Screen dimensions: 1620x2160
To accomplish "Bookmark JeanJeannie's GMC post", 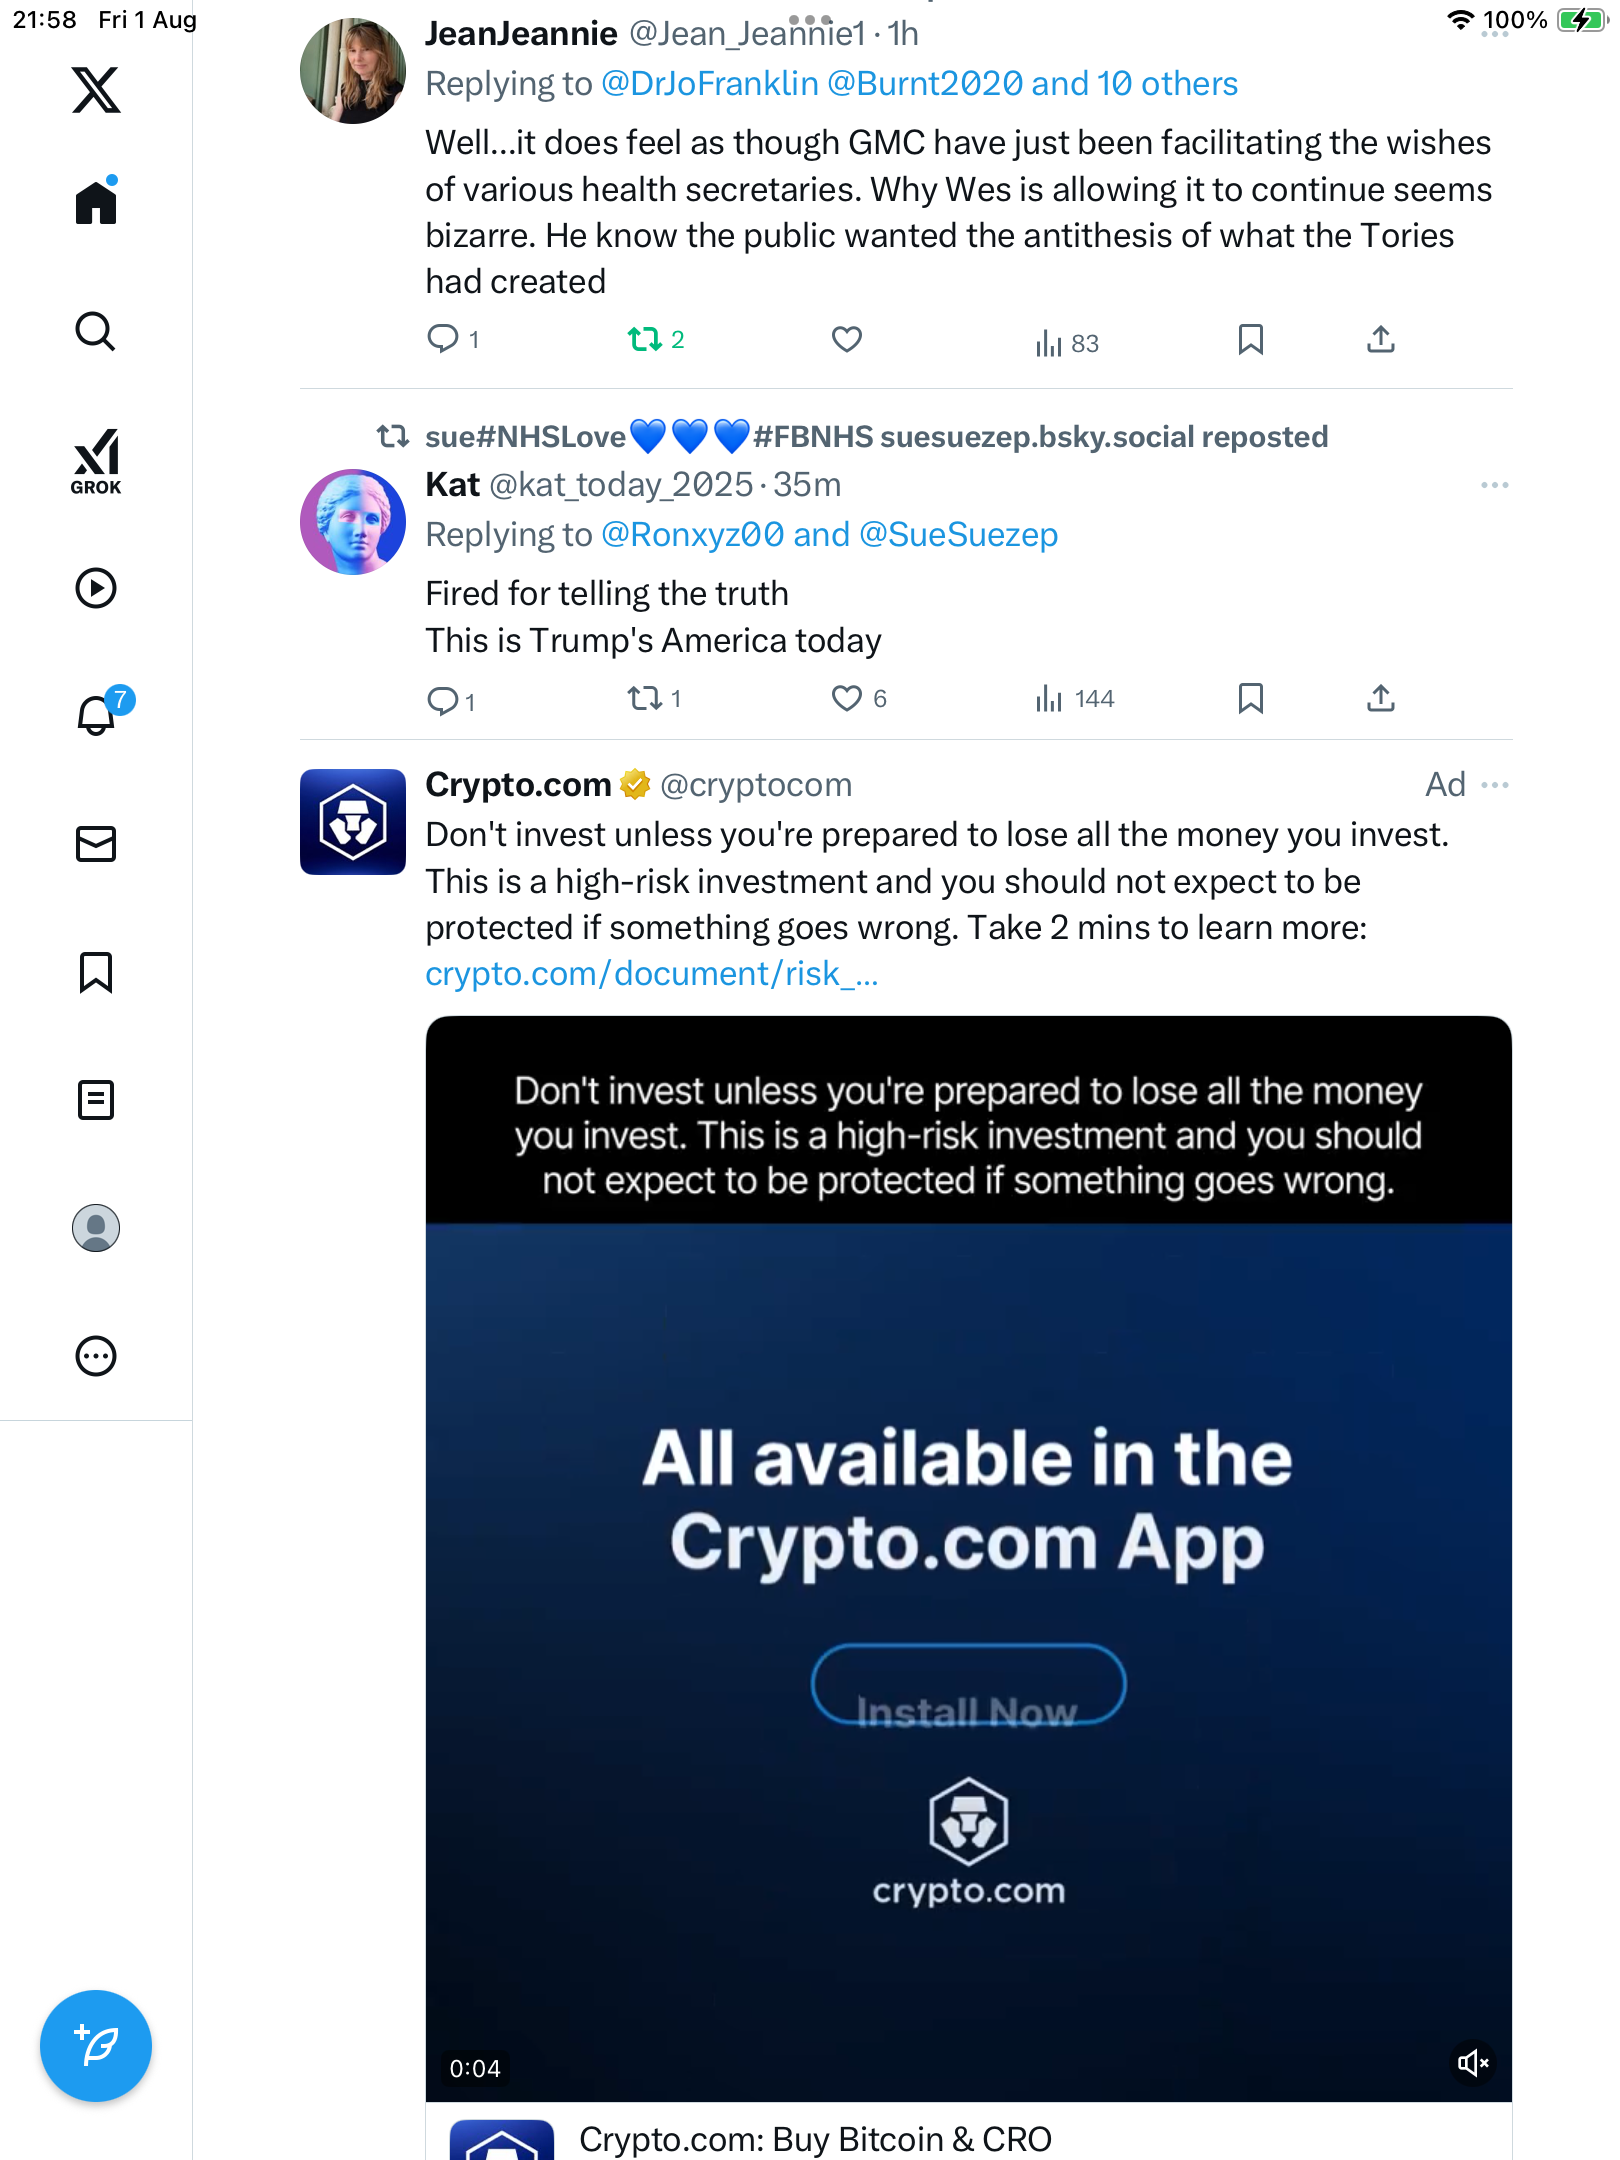I will [1251, 340].
